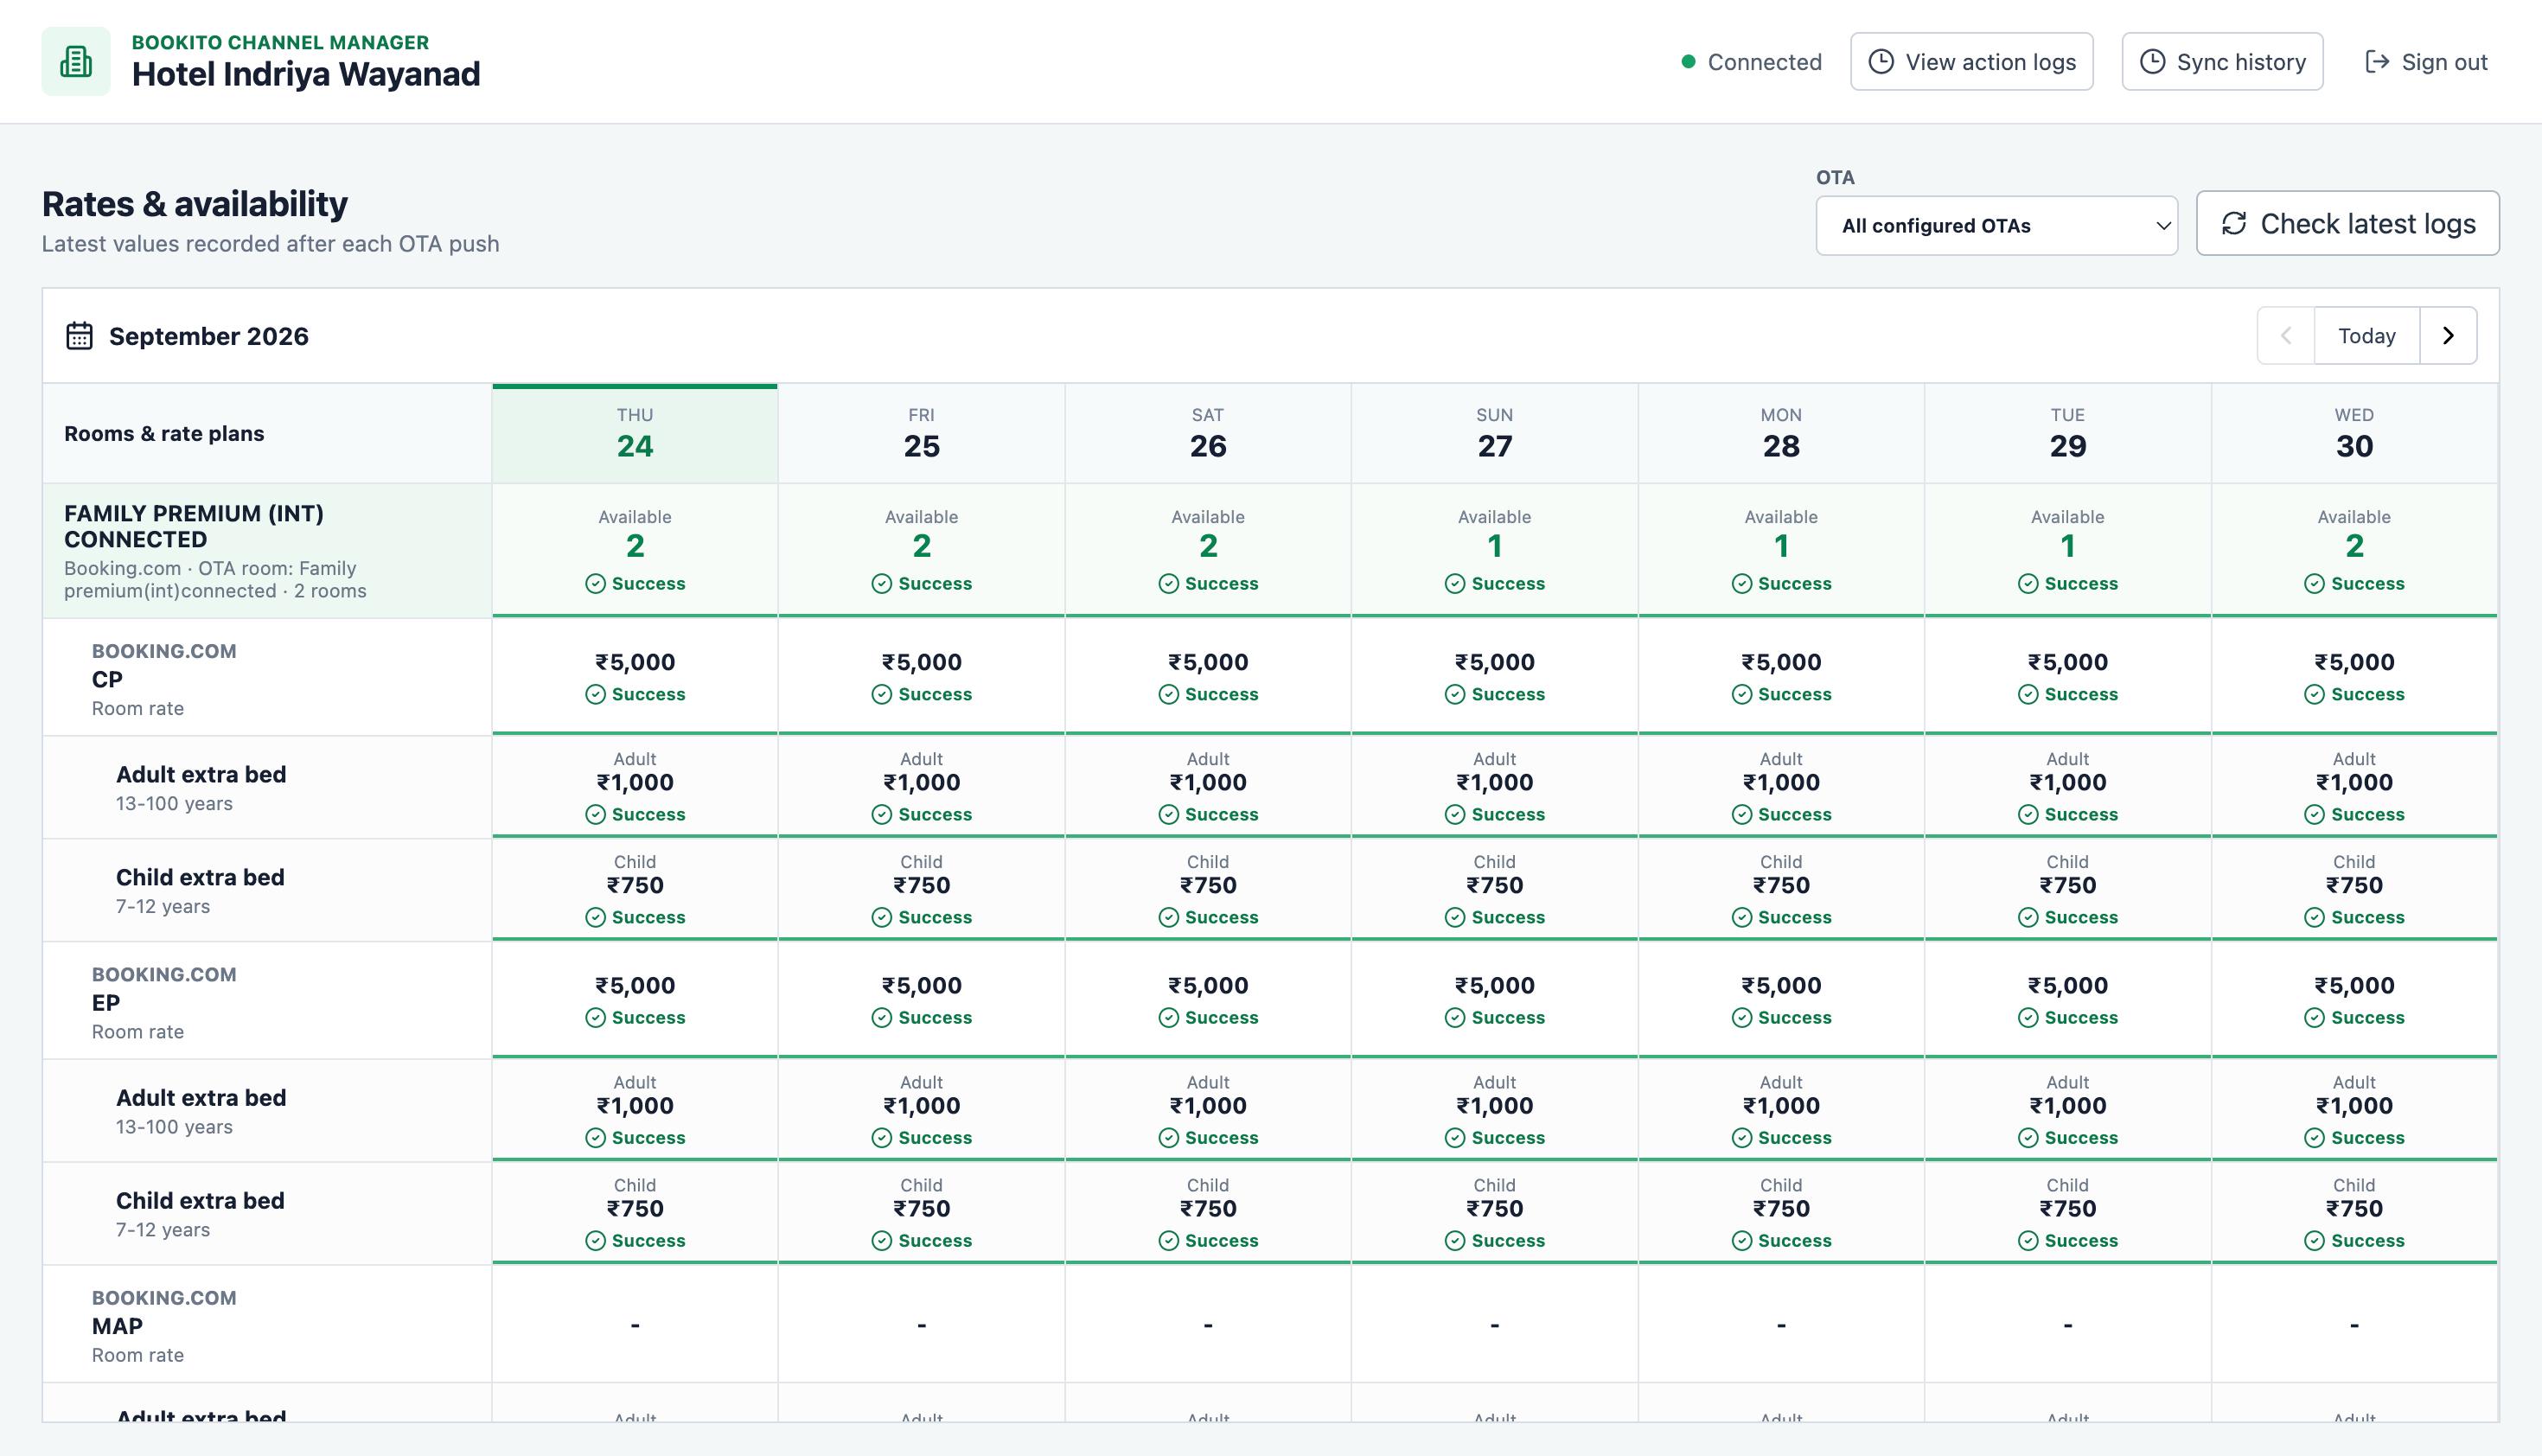This screenshot has height=1456, width=2542.
Task: Click Adult extra bed label under CP
Action: [x=201, y=774]
